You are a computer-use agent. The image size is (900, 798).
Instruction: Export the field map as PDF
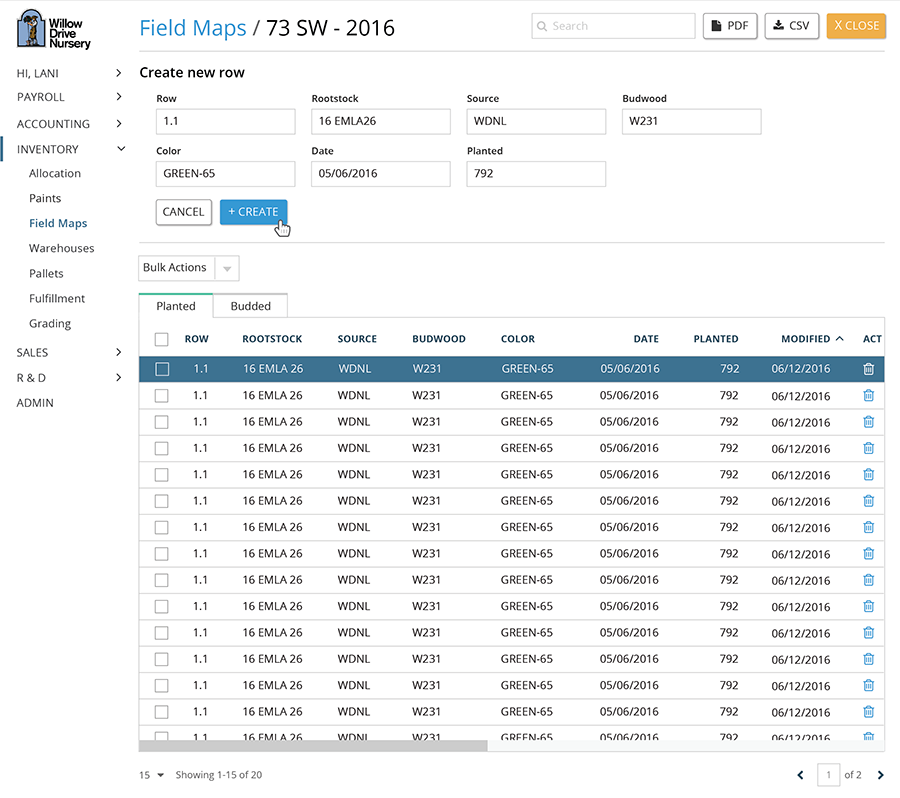pos(730,26)
